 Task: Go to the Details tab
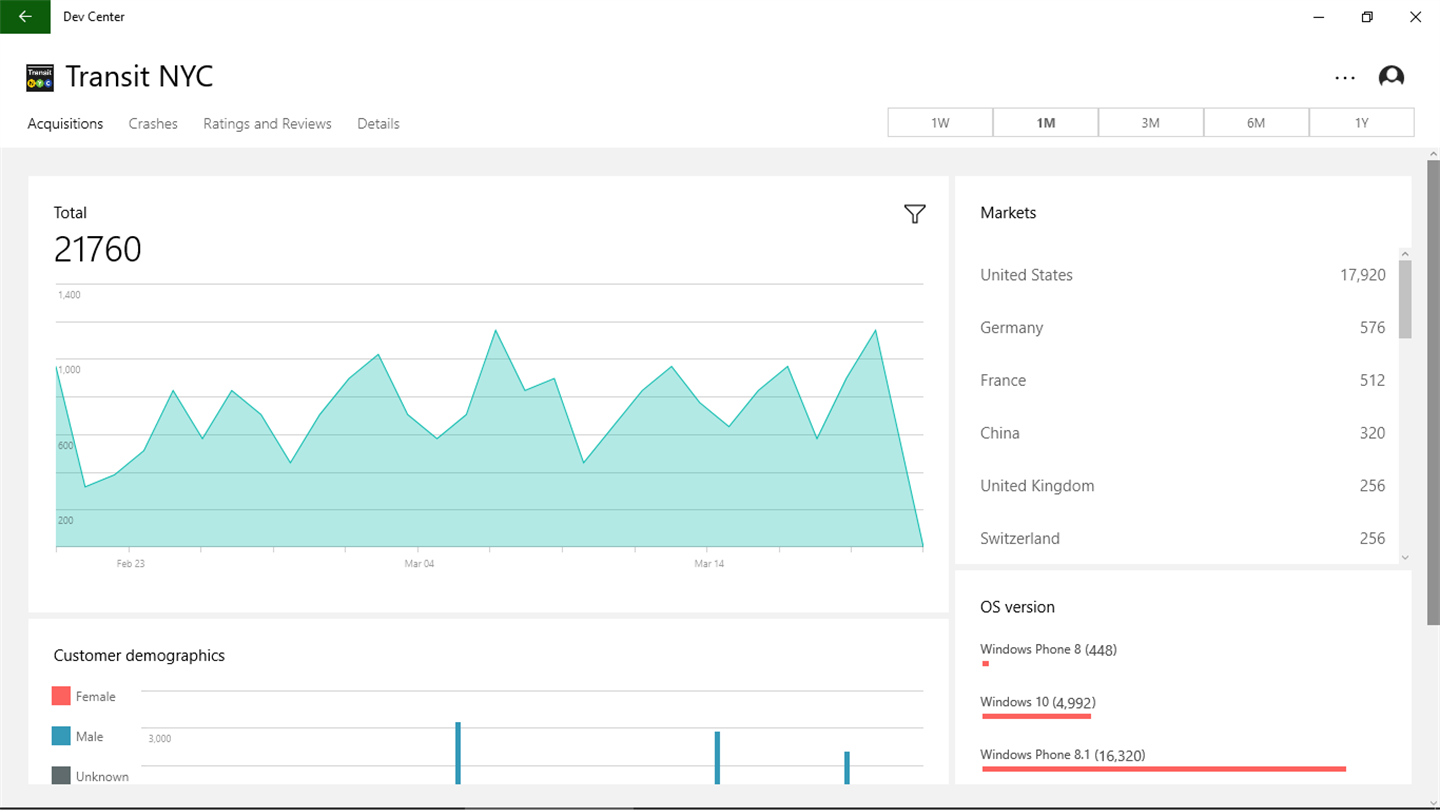click(378, 124)
